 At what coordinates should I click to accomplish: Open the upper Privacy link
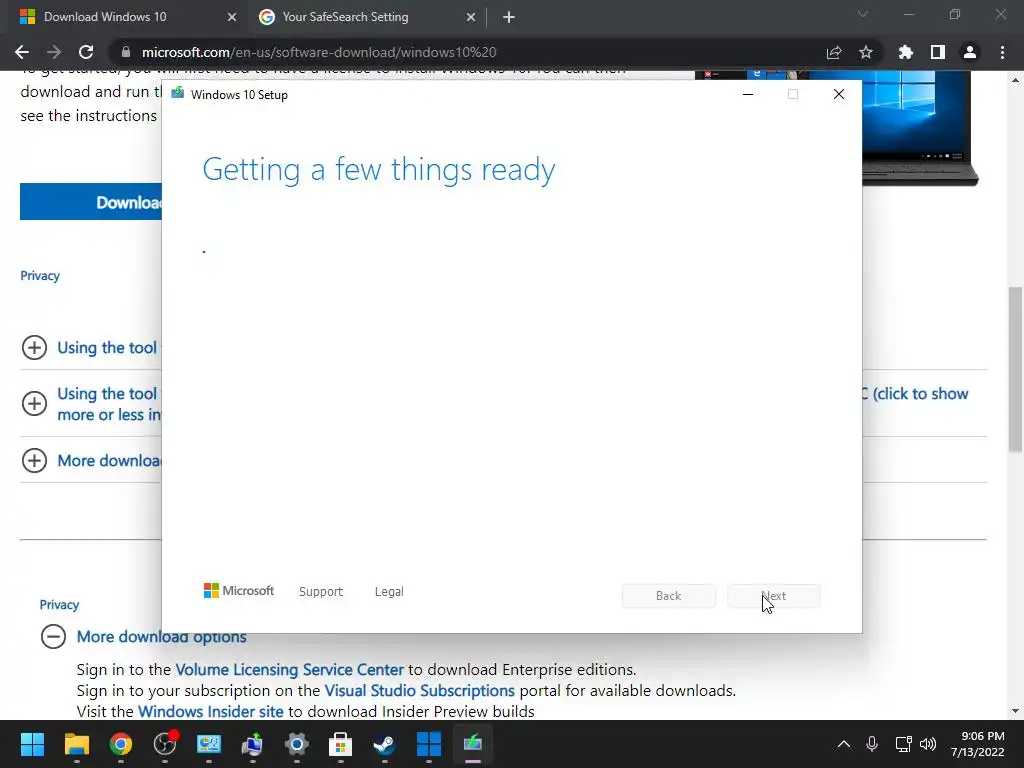point(40,276)
